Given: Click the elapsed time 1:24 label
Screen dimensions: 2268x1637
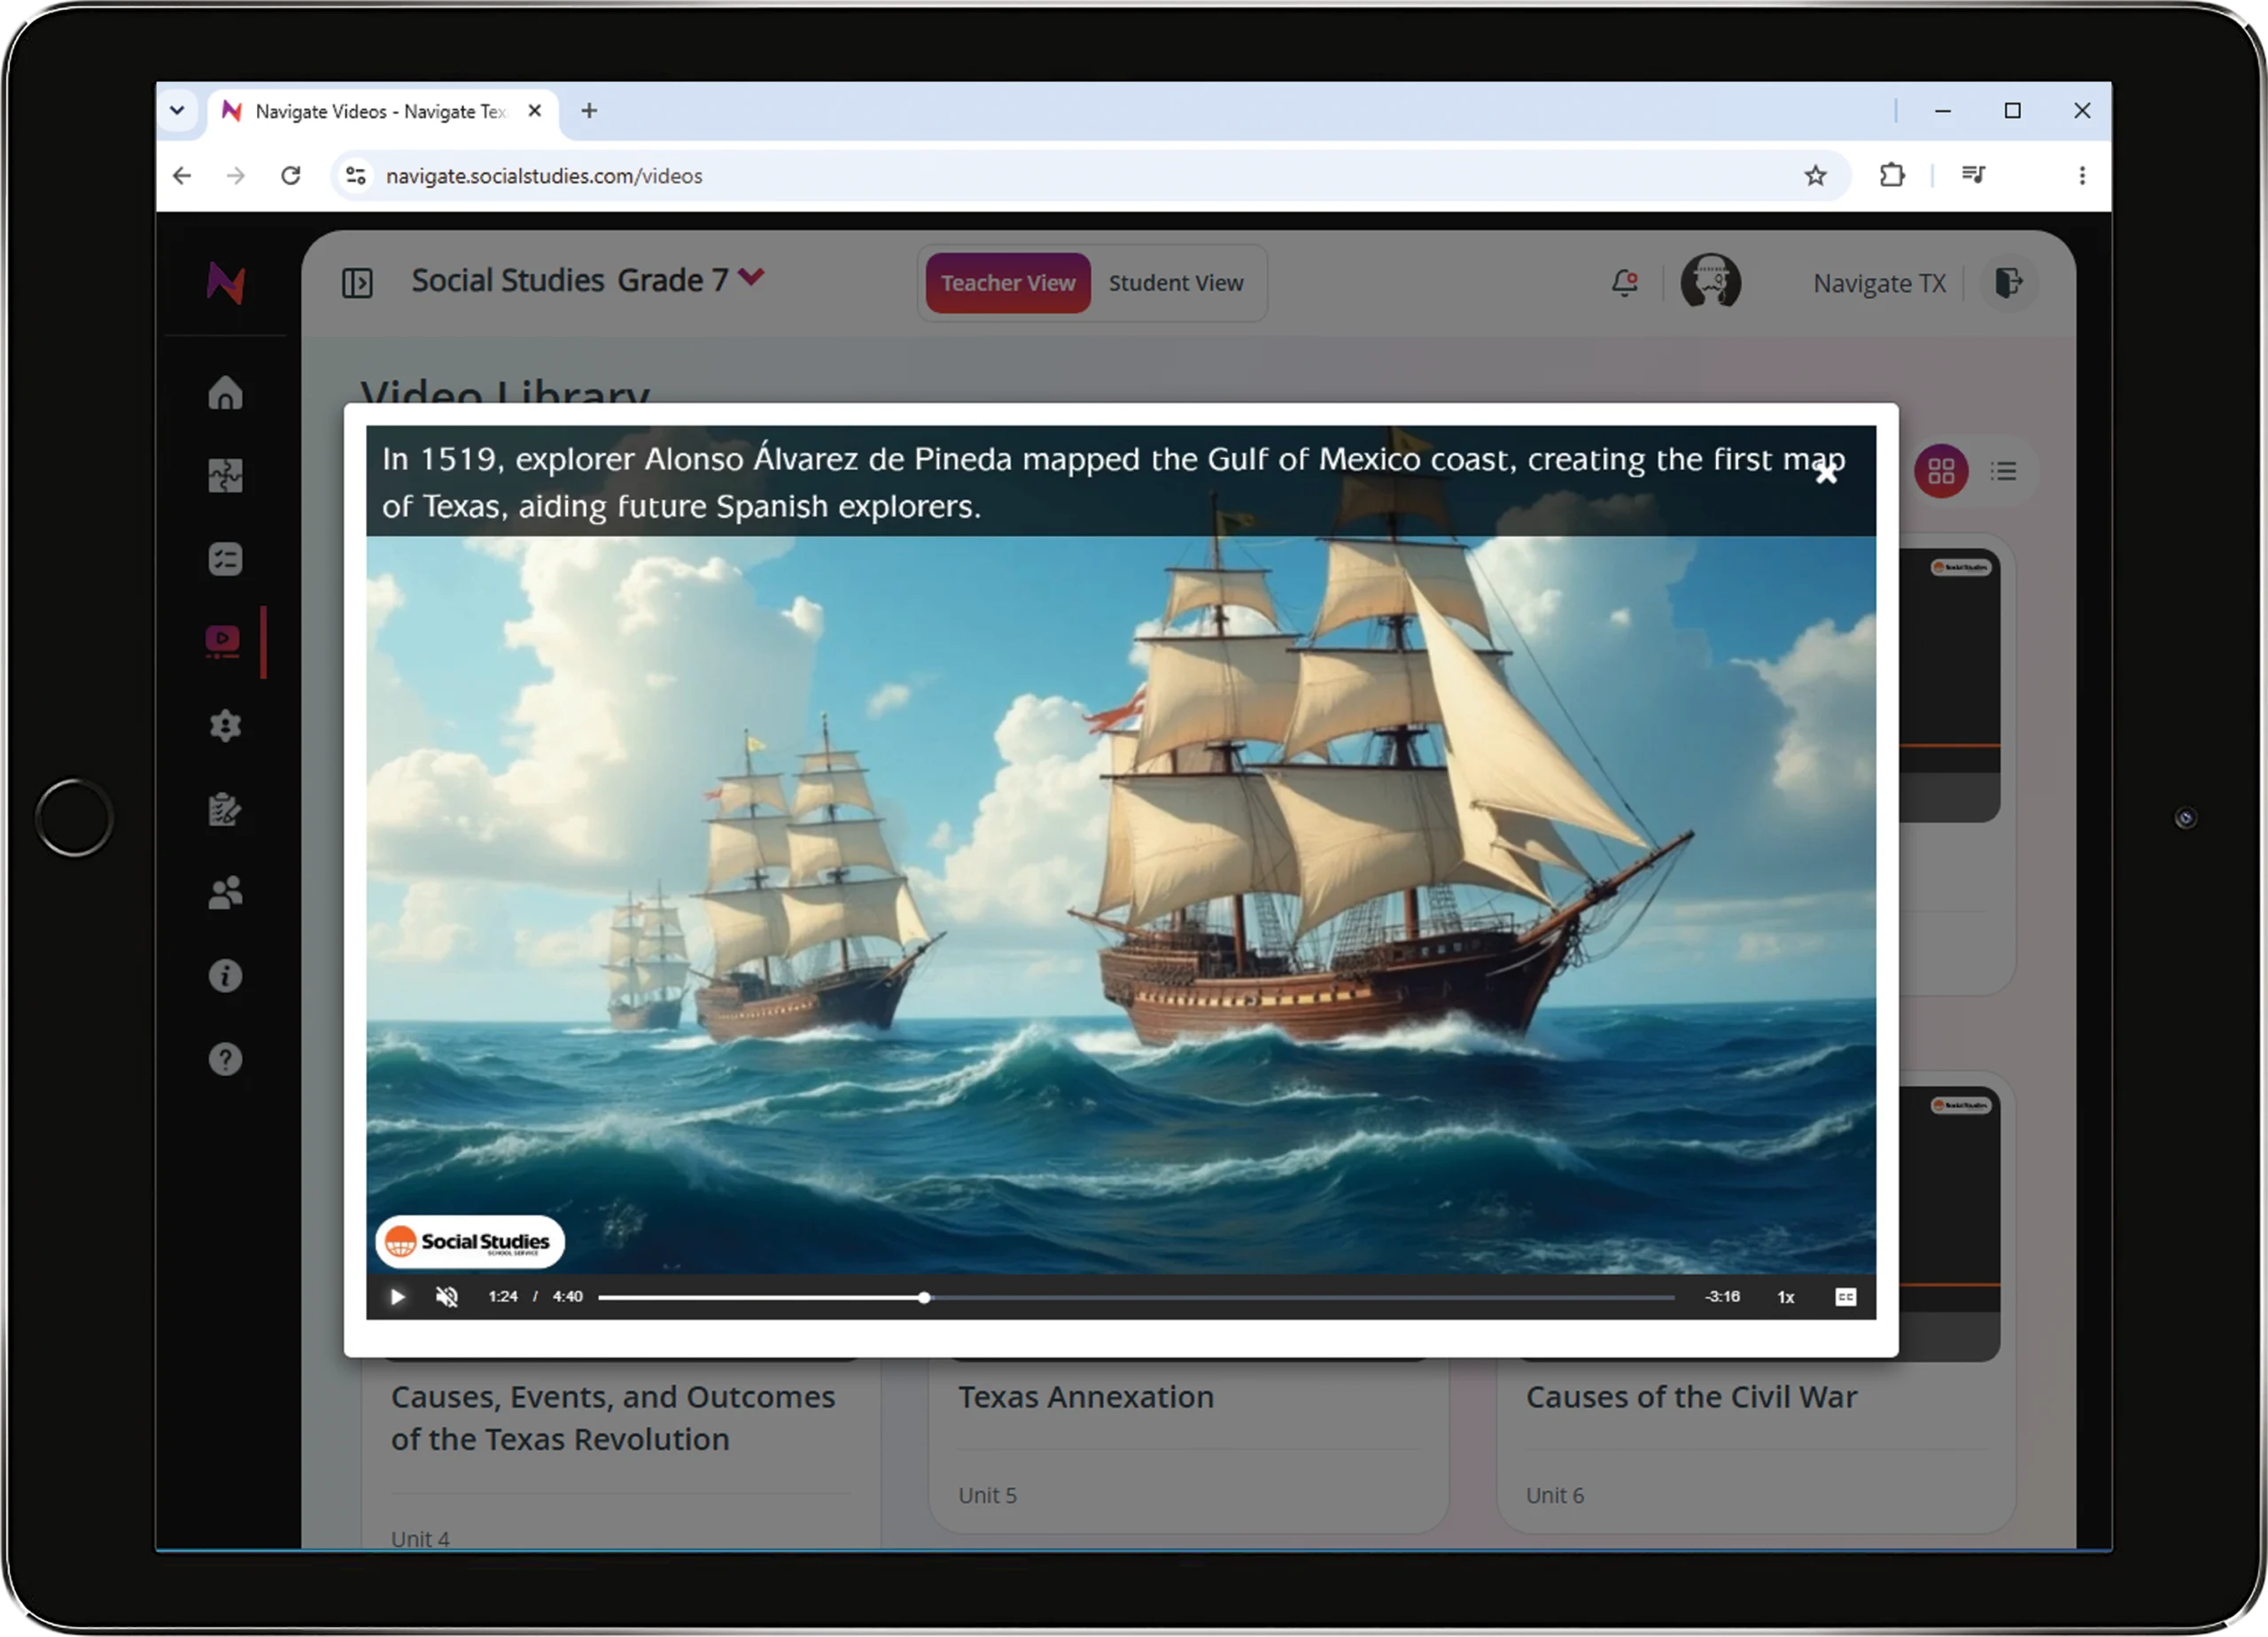Looking at the screenshot, I should click(503, 1297).
